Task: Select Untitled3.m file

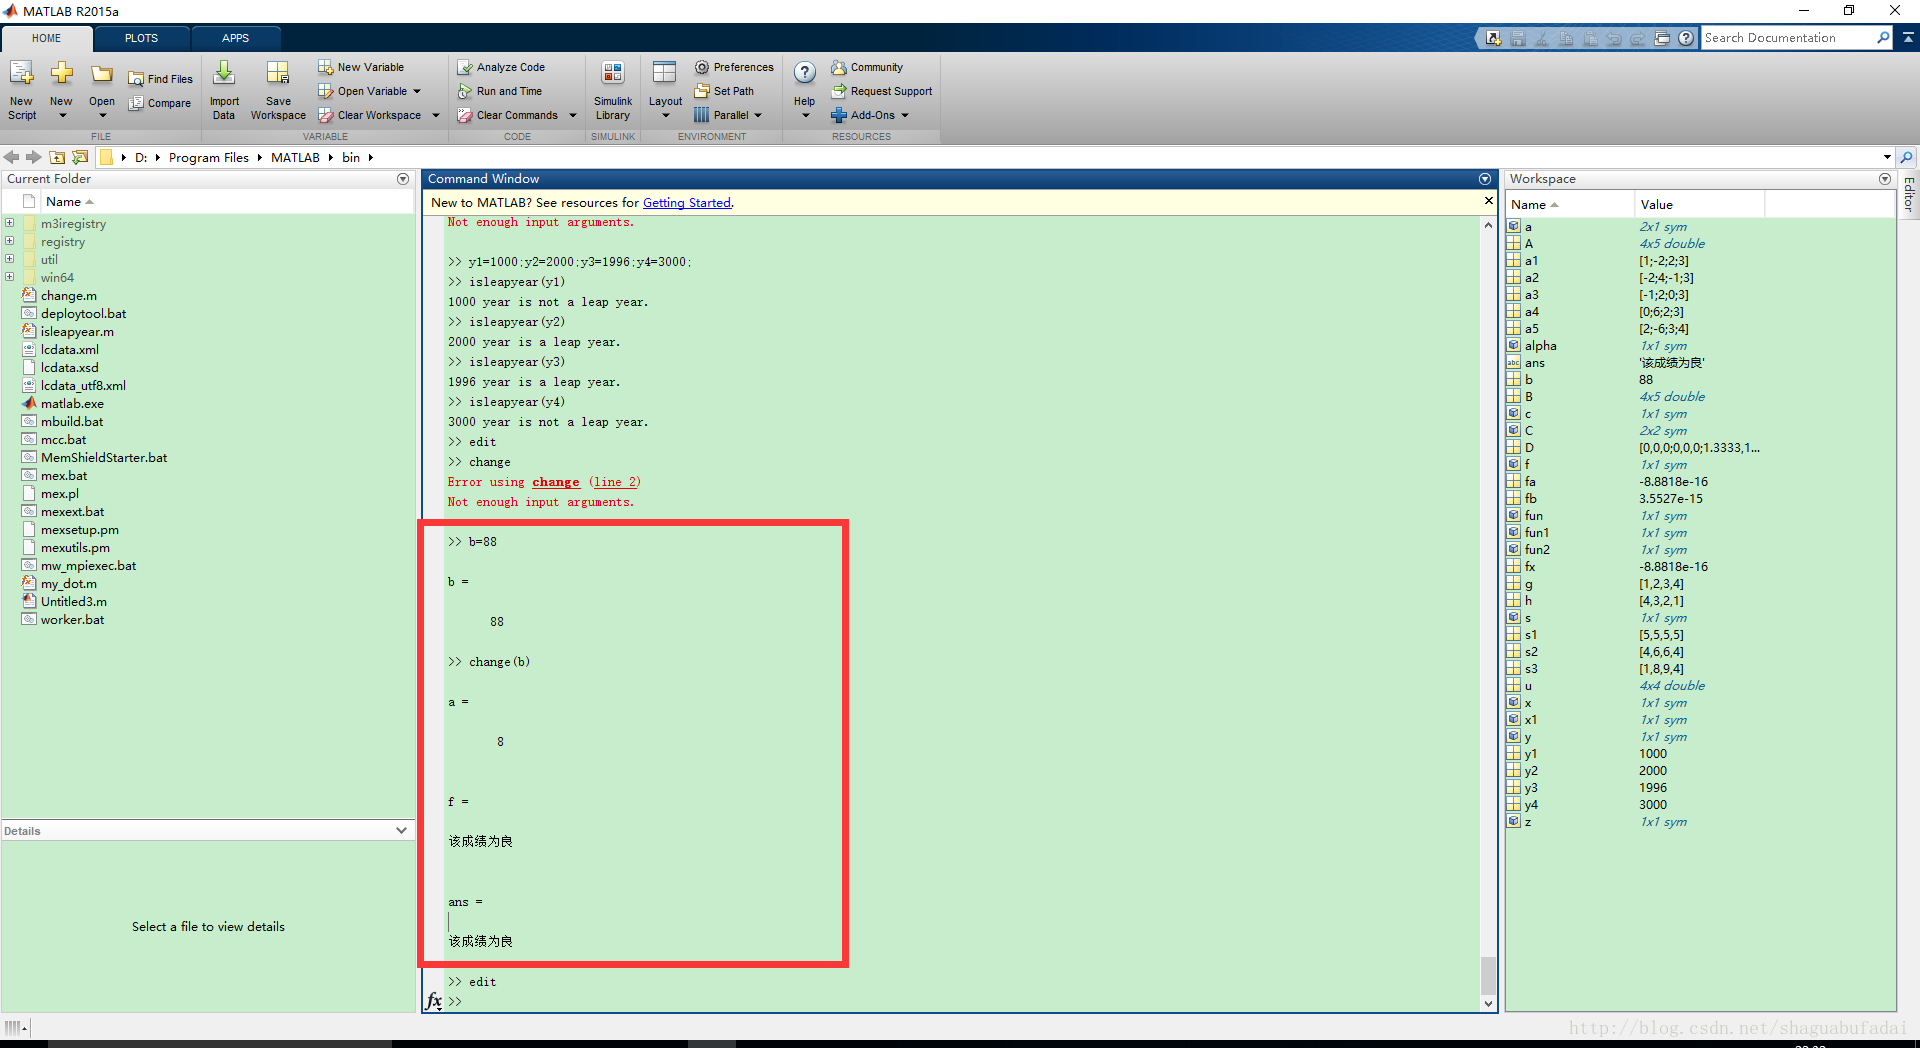Action: coord(74,602)
